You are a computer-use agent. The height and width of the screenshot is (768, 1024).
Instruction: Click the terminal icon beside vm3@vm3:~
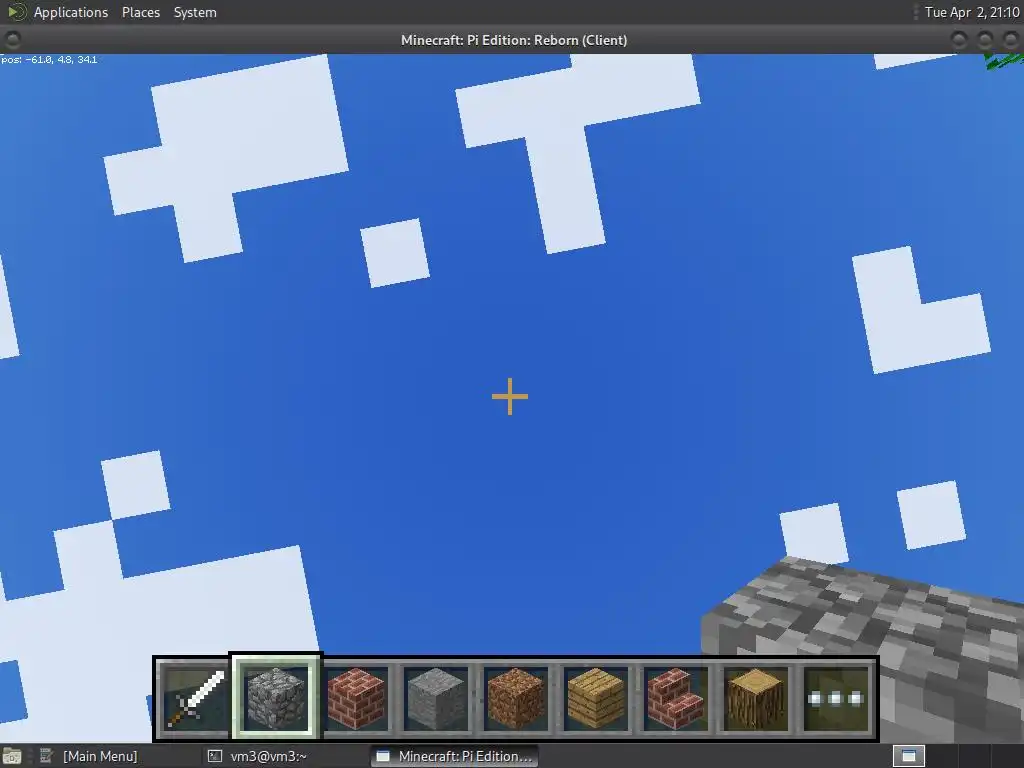click(x=215, y=756)
